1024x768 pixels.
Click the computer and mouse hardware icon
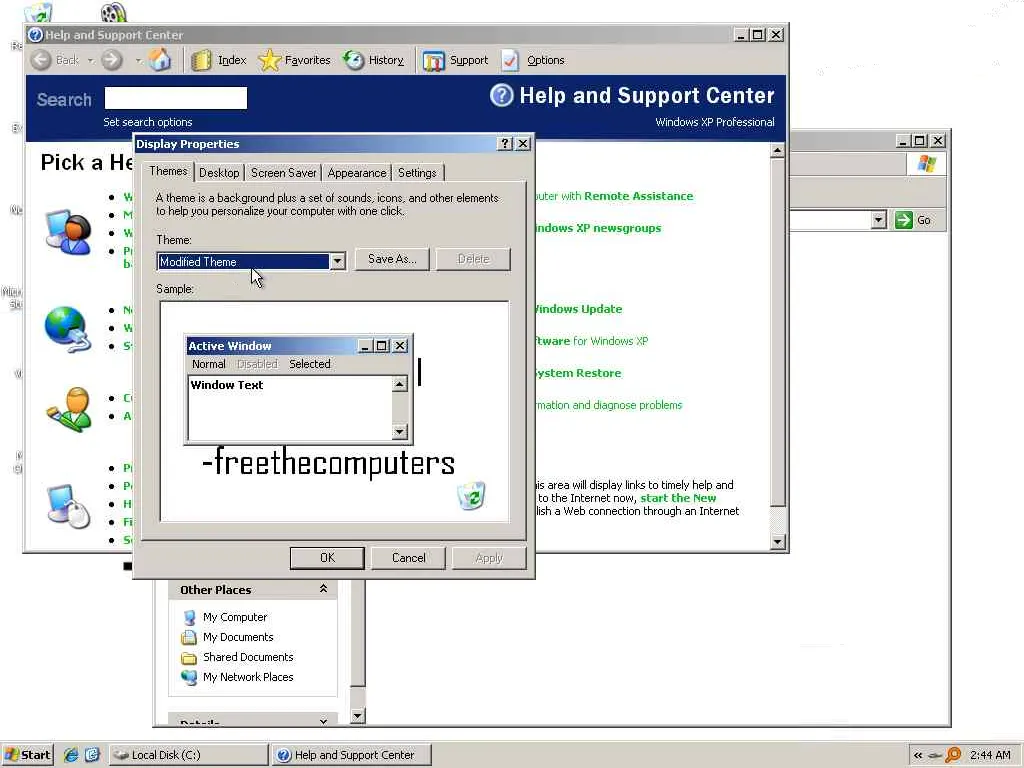(x=68, y=505)
